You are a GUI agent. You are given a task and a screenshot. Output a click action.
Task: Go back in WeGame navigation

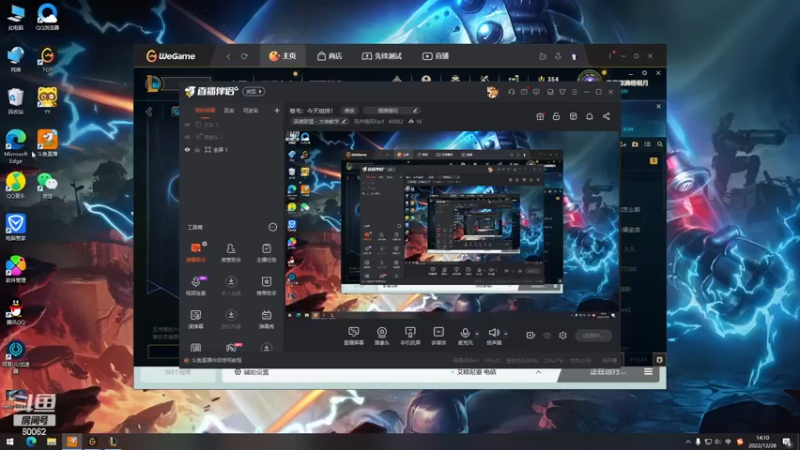[x=228, y=56]
